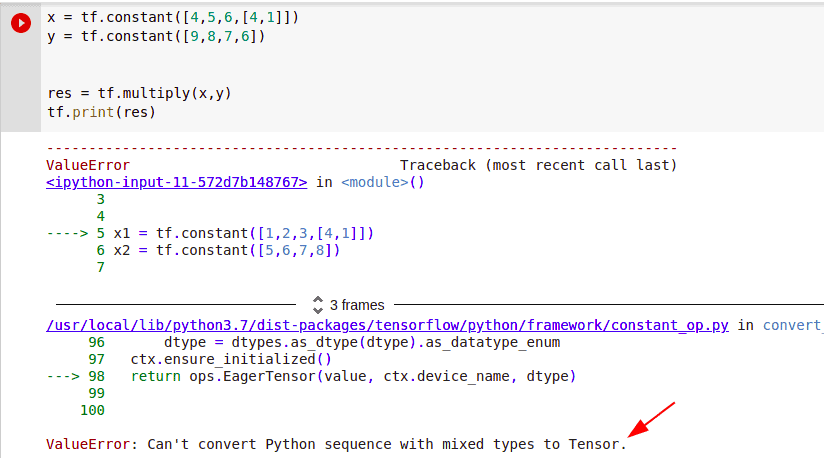Open the ipython-input-11-572d7b148767 link

(177, 182)
